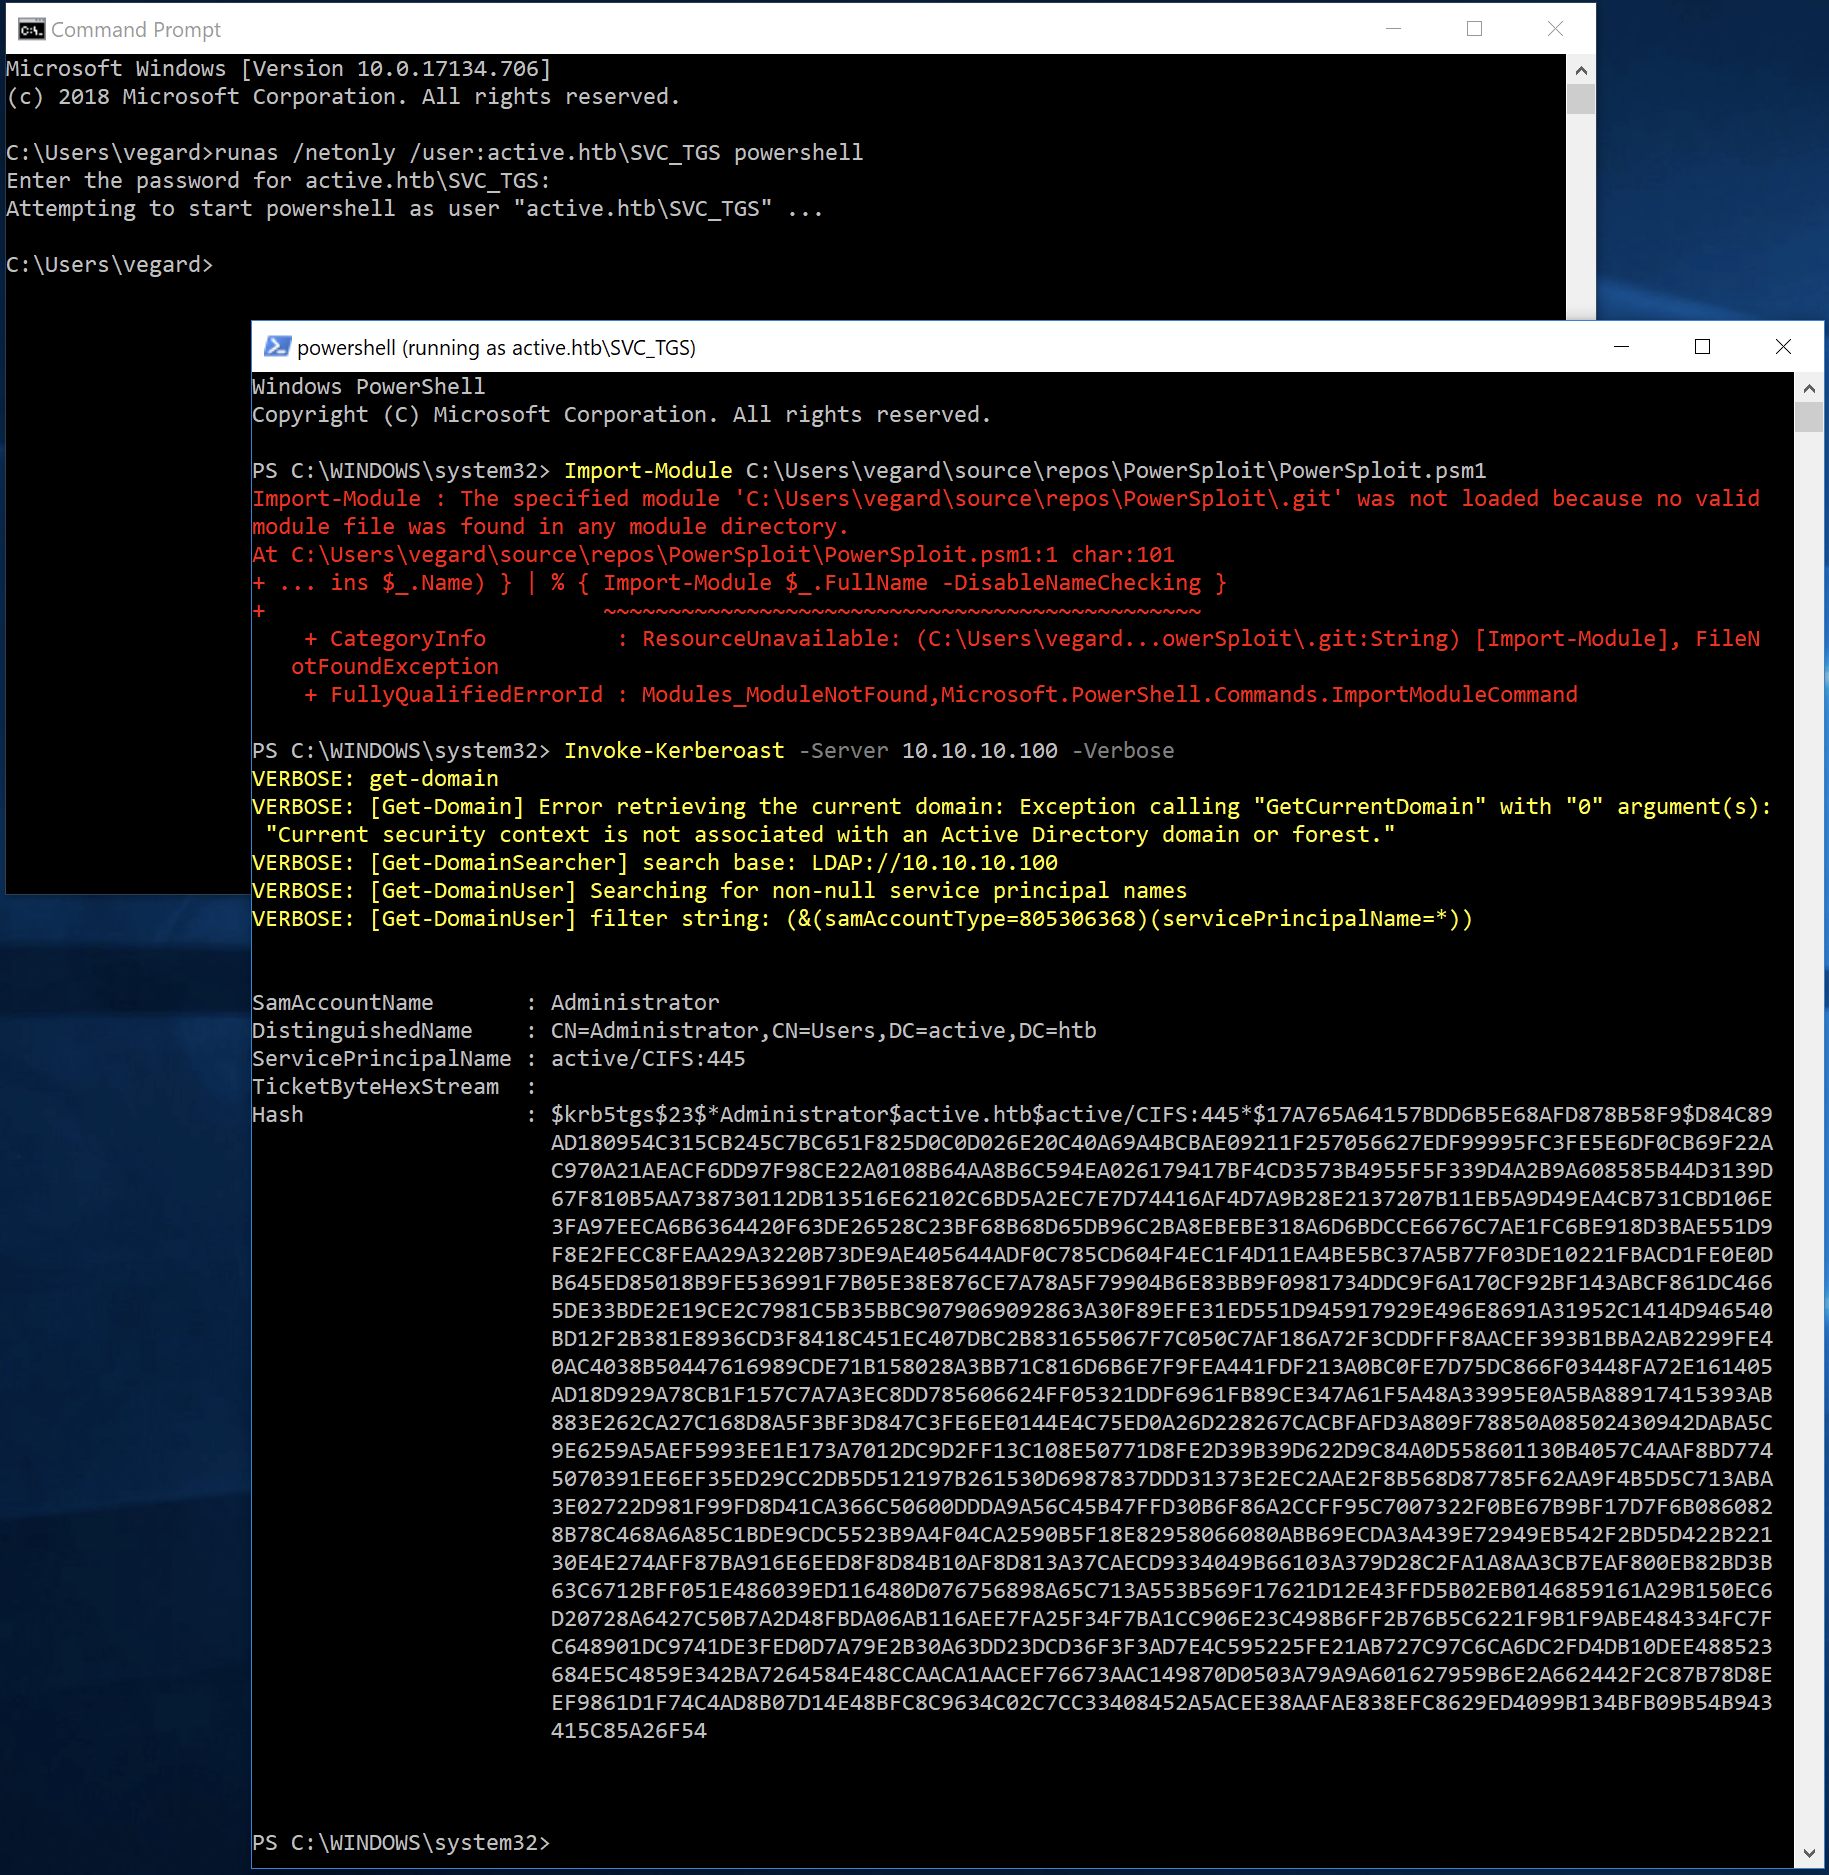This screenshot has width=1829, height=1875.
Task: Minimize the Command Prompt window
Action: click(1393, 29)
